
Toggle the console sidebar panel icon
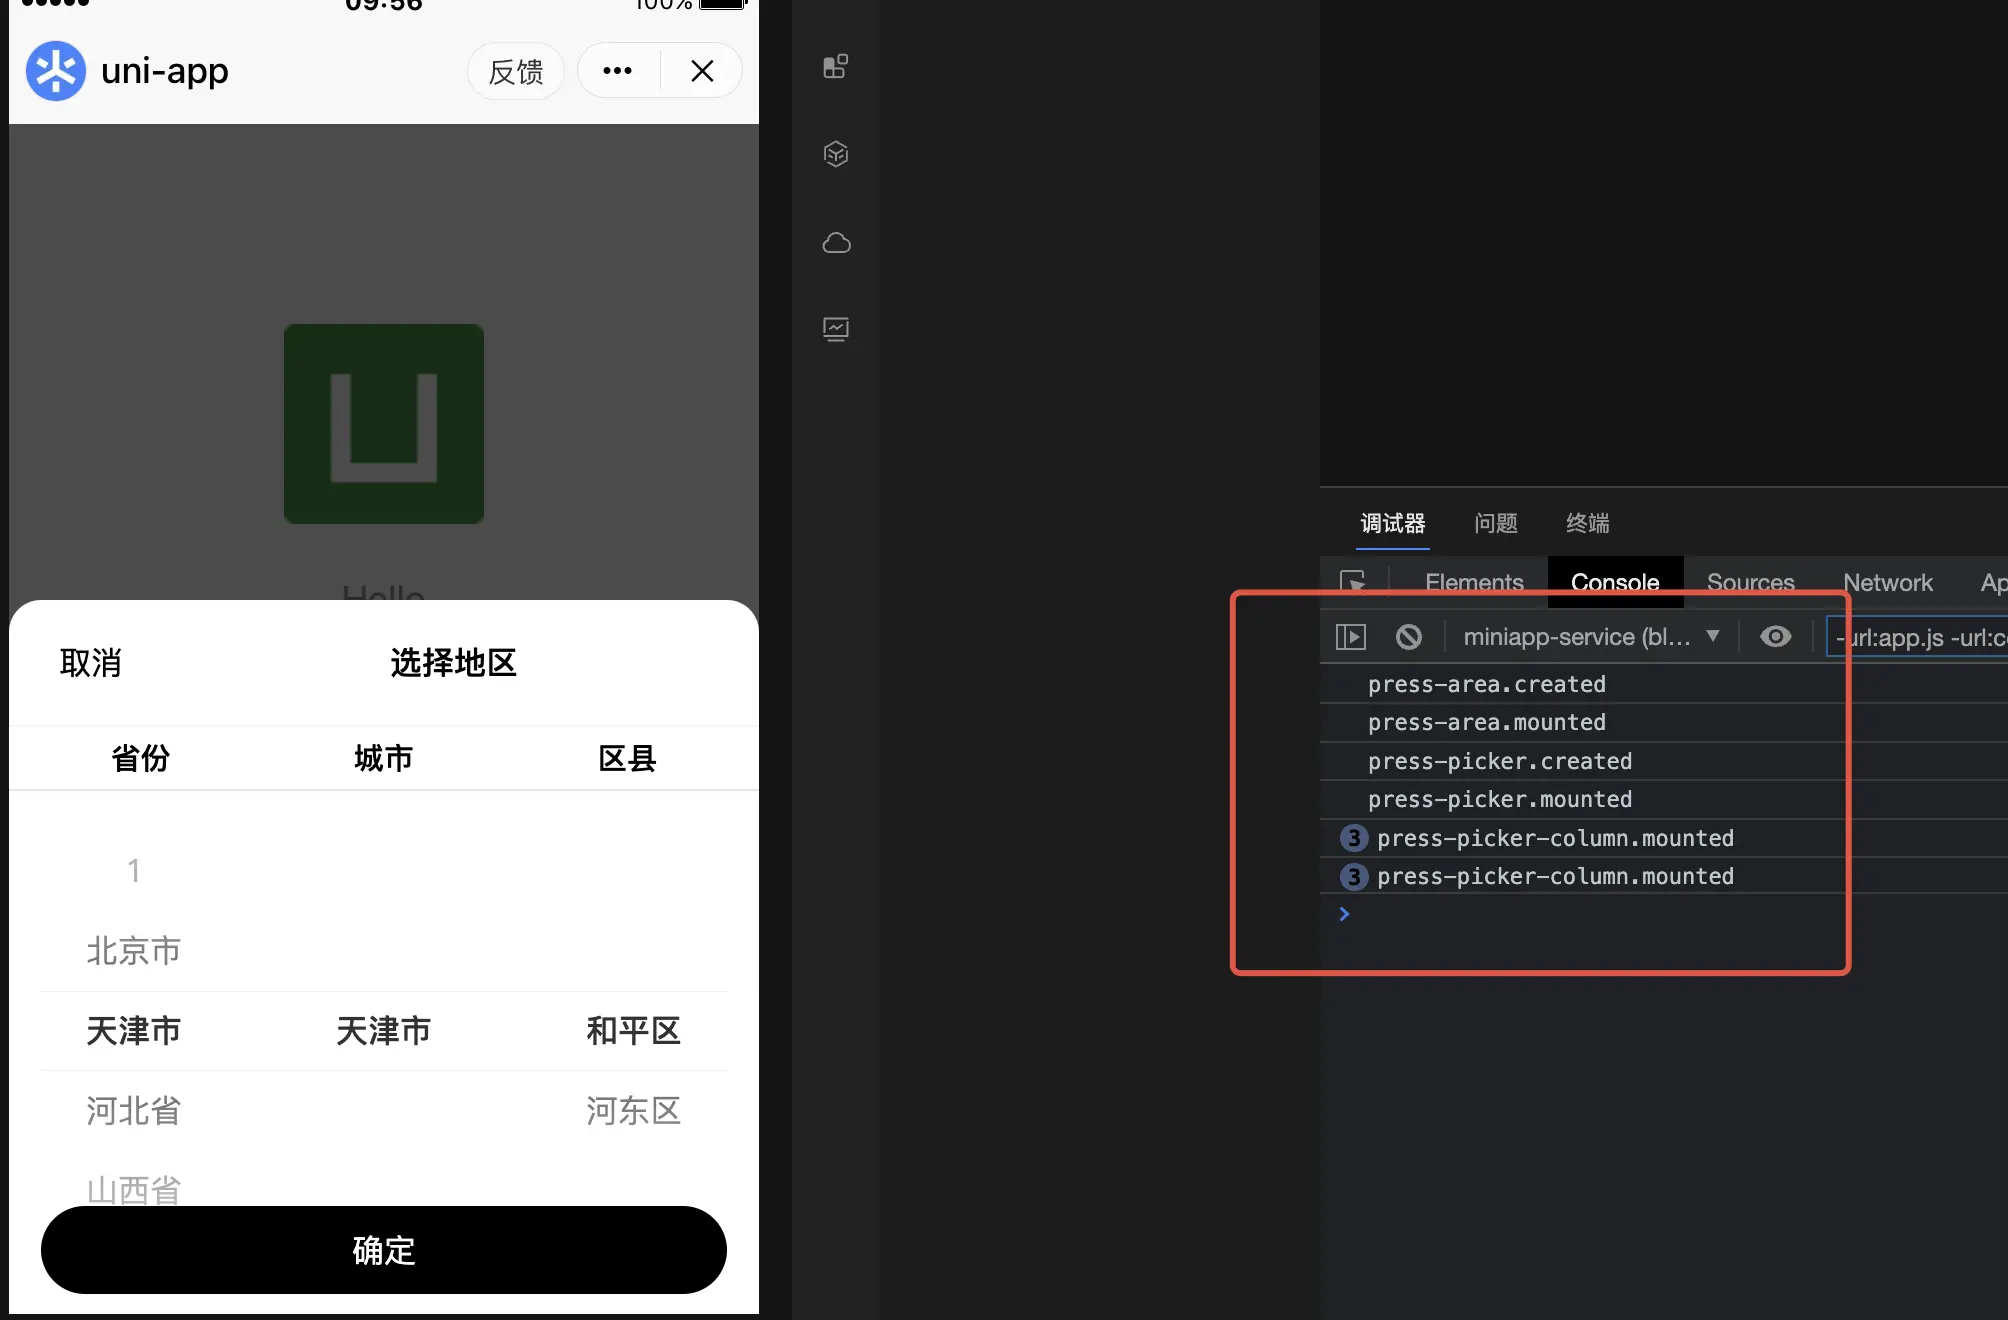click(1350, 637)
